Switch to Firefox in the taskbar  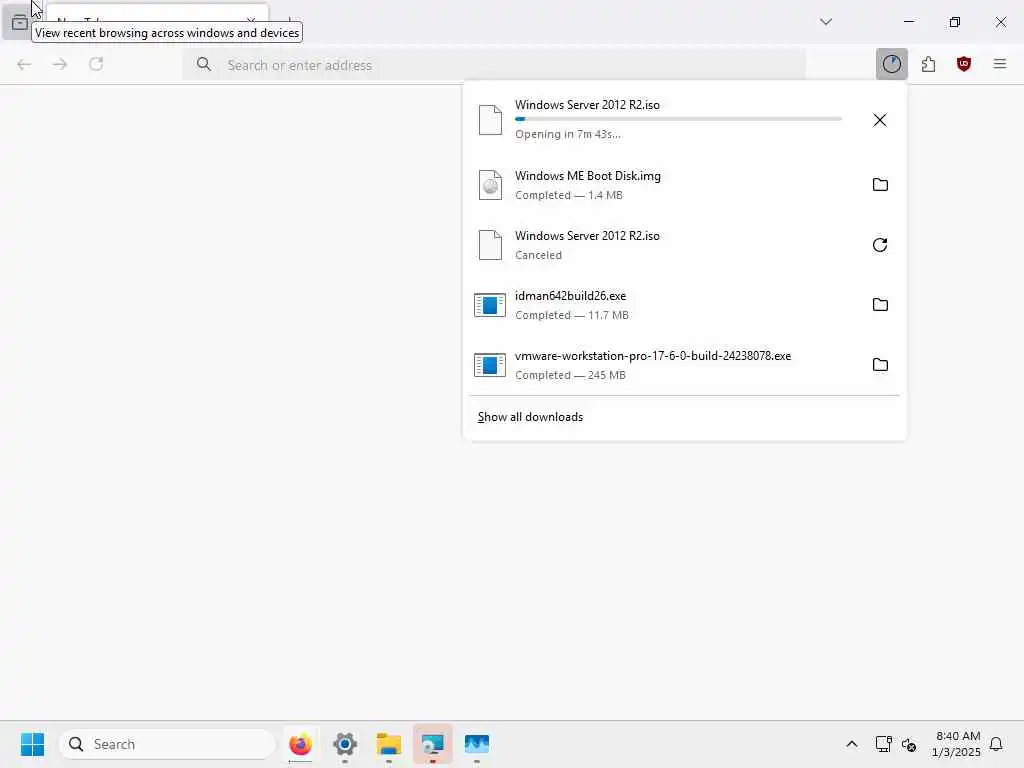click(x=300, y=744)
